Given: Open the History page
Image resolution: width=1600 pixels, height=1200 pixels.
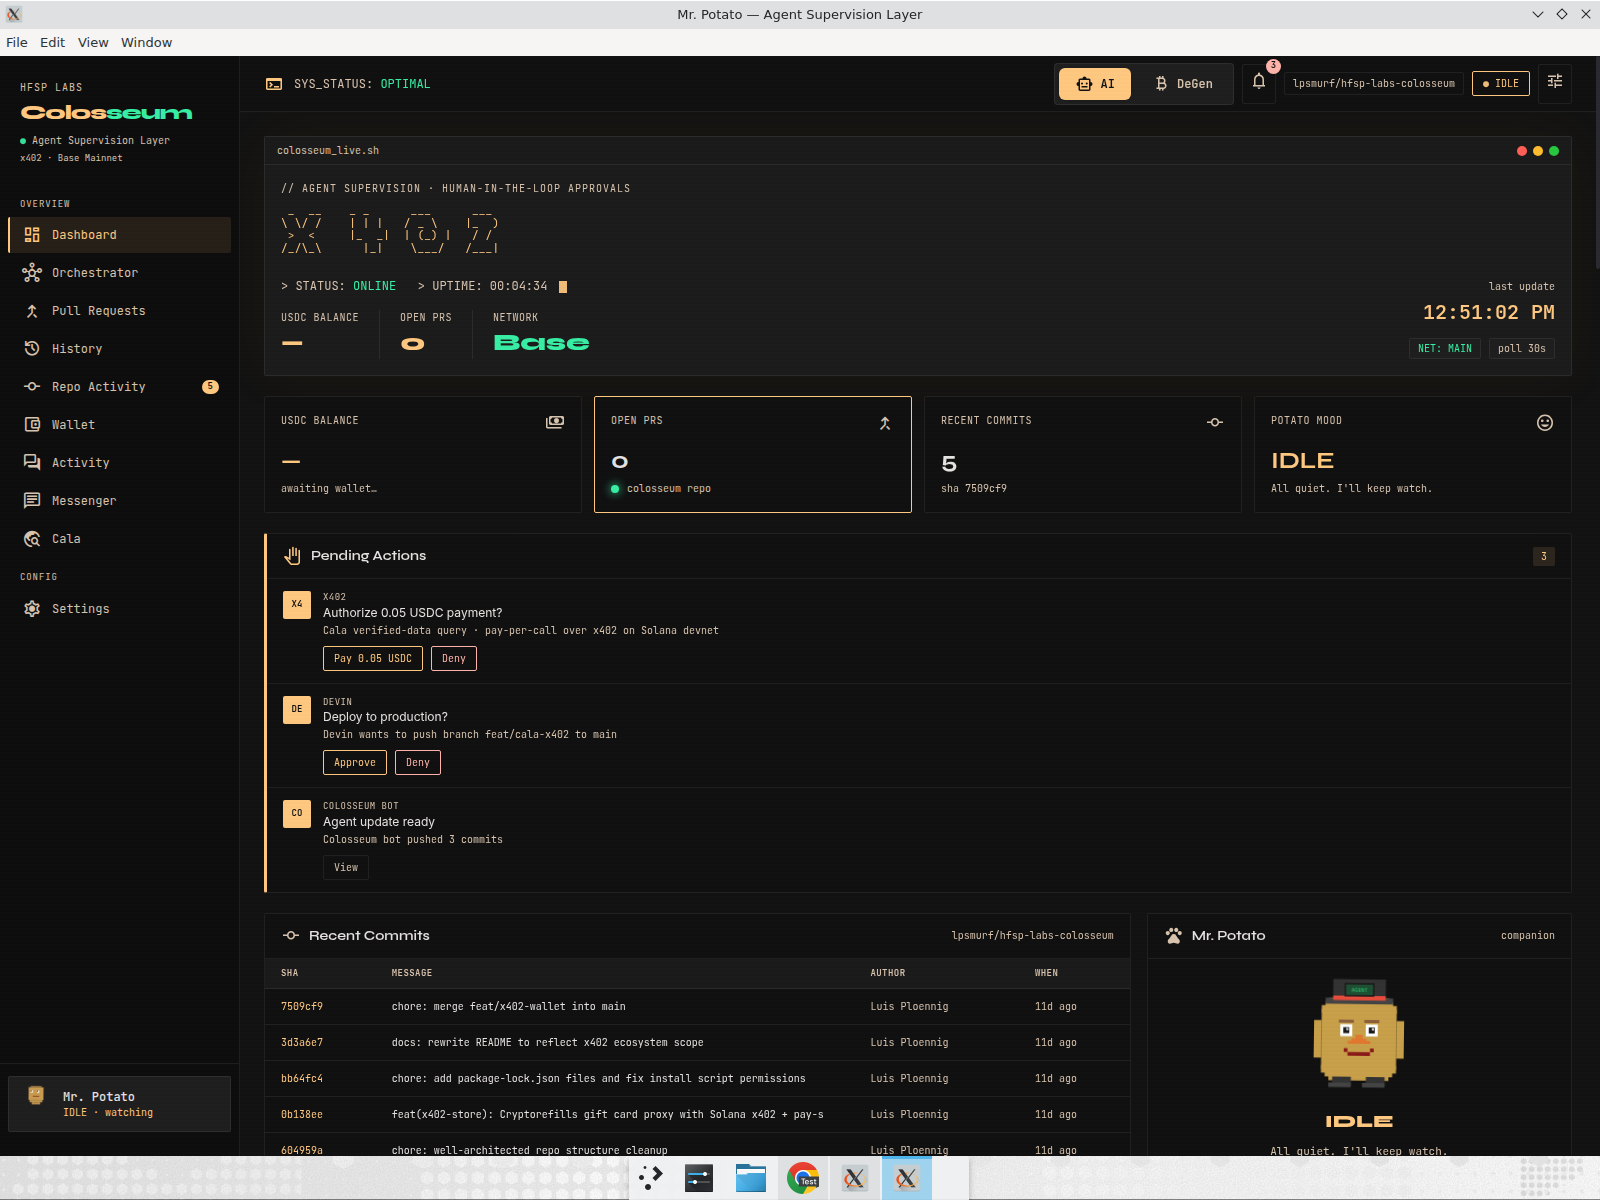Looking at the screenshot, I should [x=119, y=349].
